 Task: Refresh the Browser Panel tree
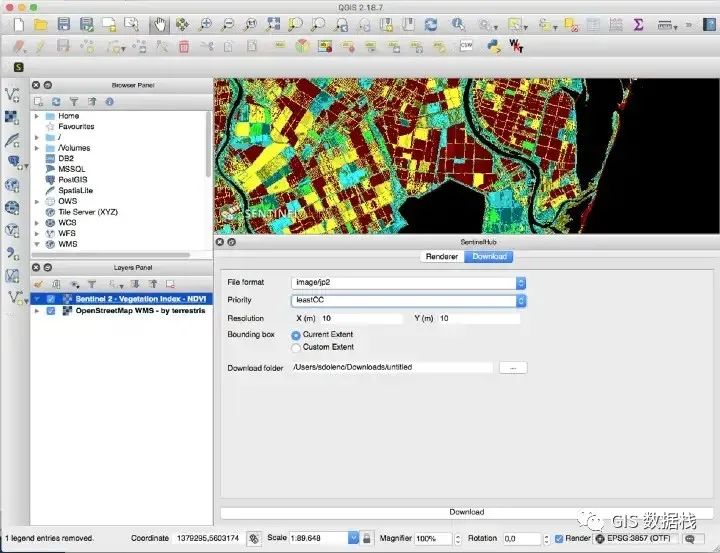click(56, 102)
